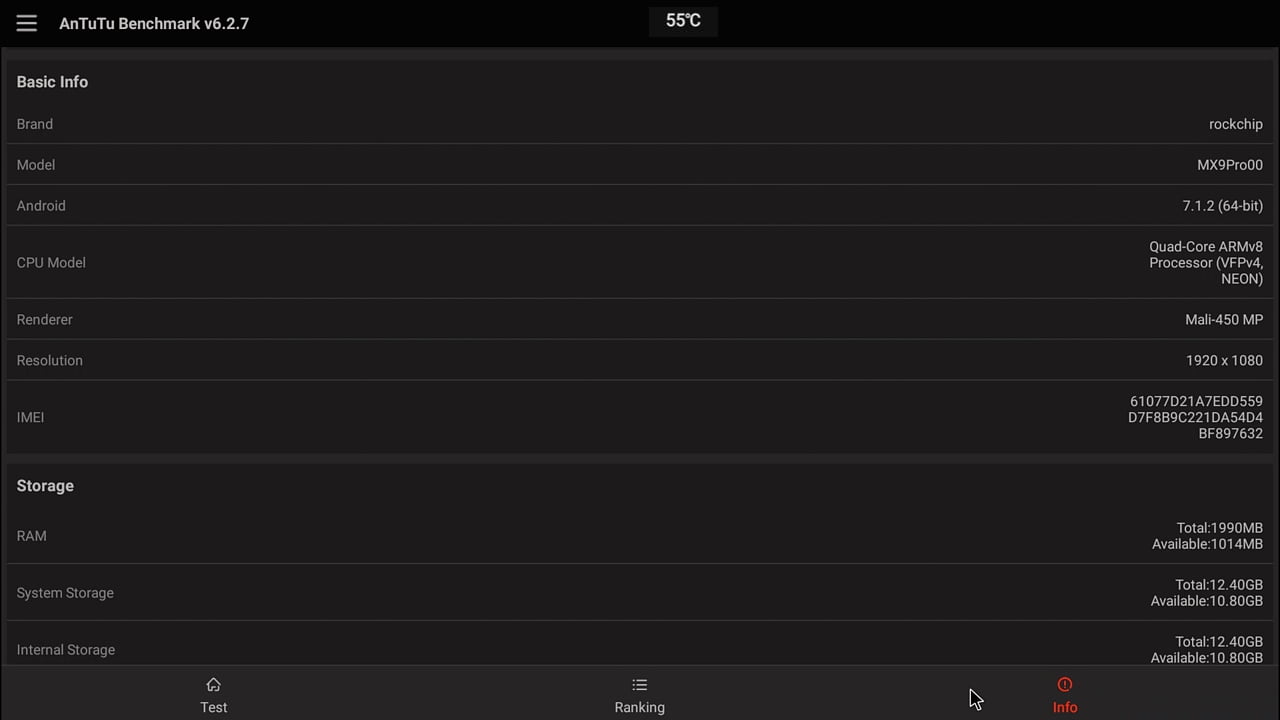Select the RAM total and available row
1280x720 pixels.
pos(640,536)
